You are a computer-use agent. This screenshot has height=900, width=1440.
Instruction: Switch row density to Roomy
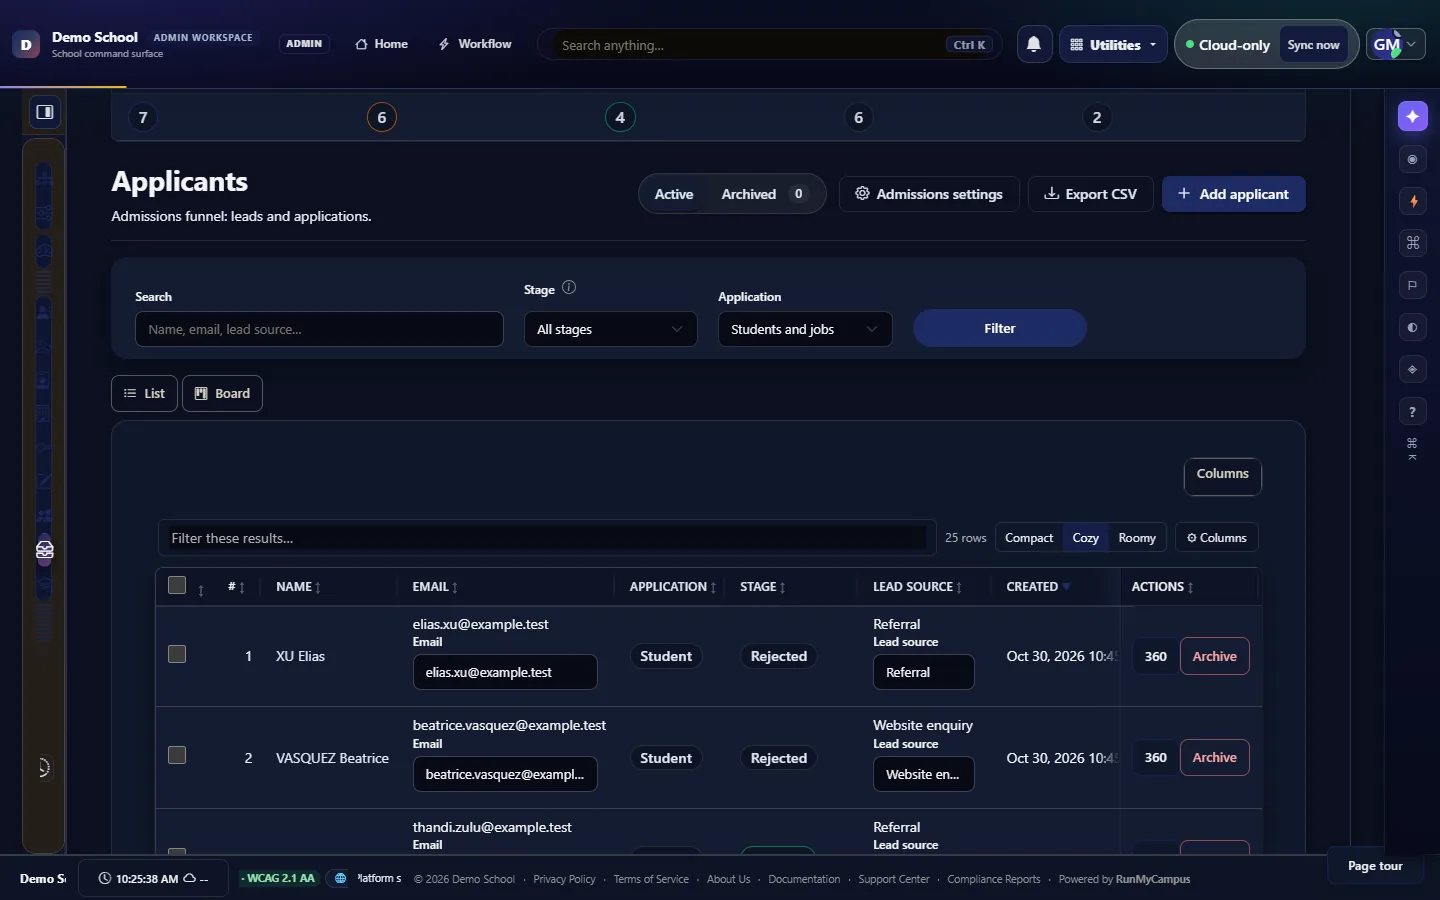pyautogui.click(x=1137, y=538)
